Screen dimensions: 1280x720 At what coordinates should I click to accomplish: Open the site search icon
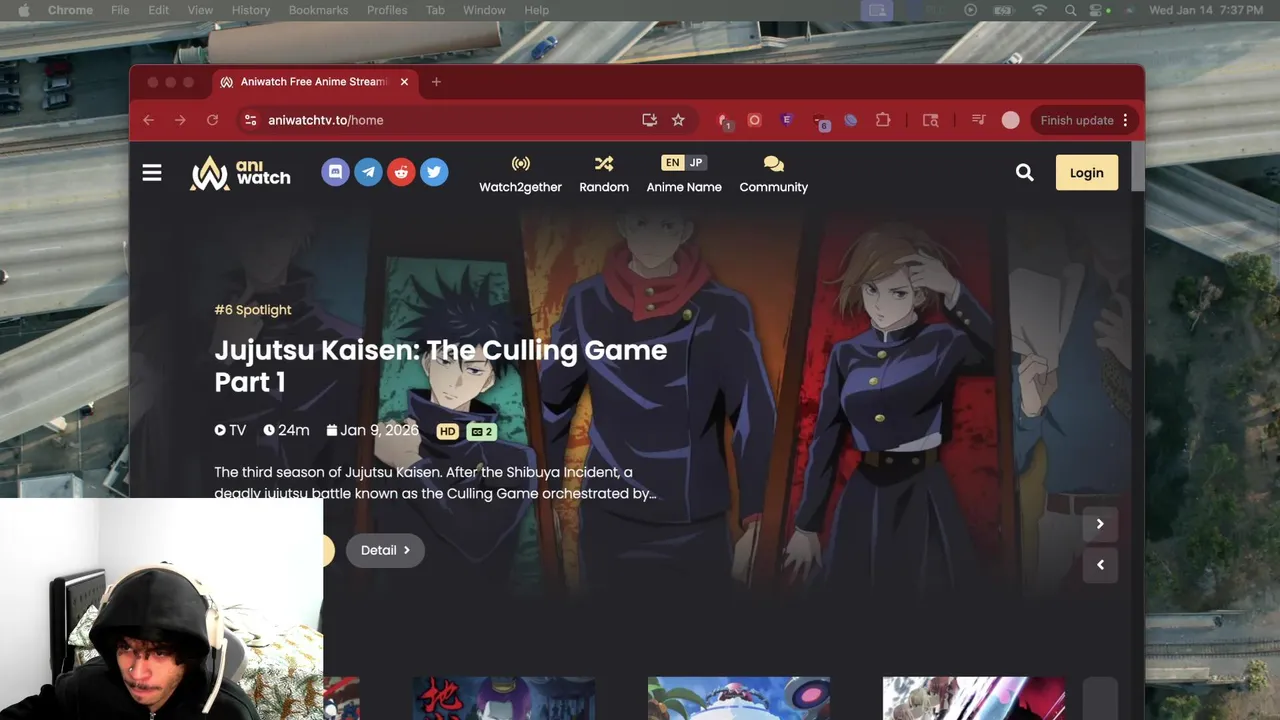[1024, 172]
